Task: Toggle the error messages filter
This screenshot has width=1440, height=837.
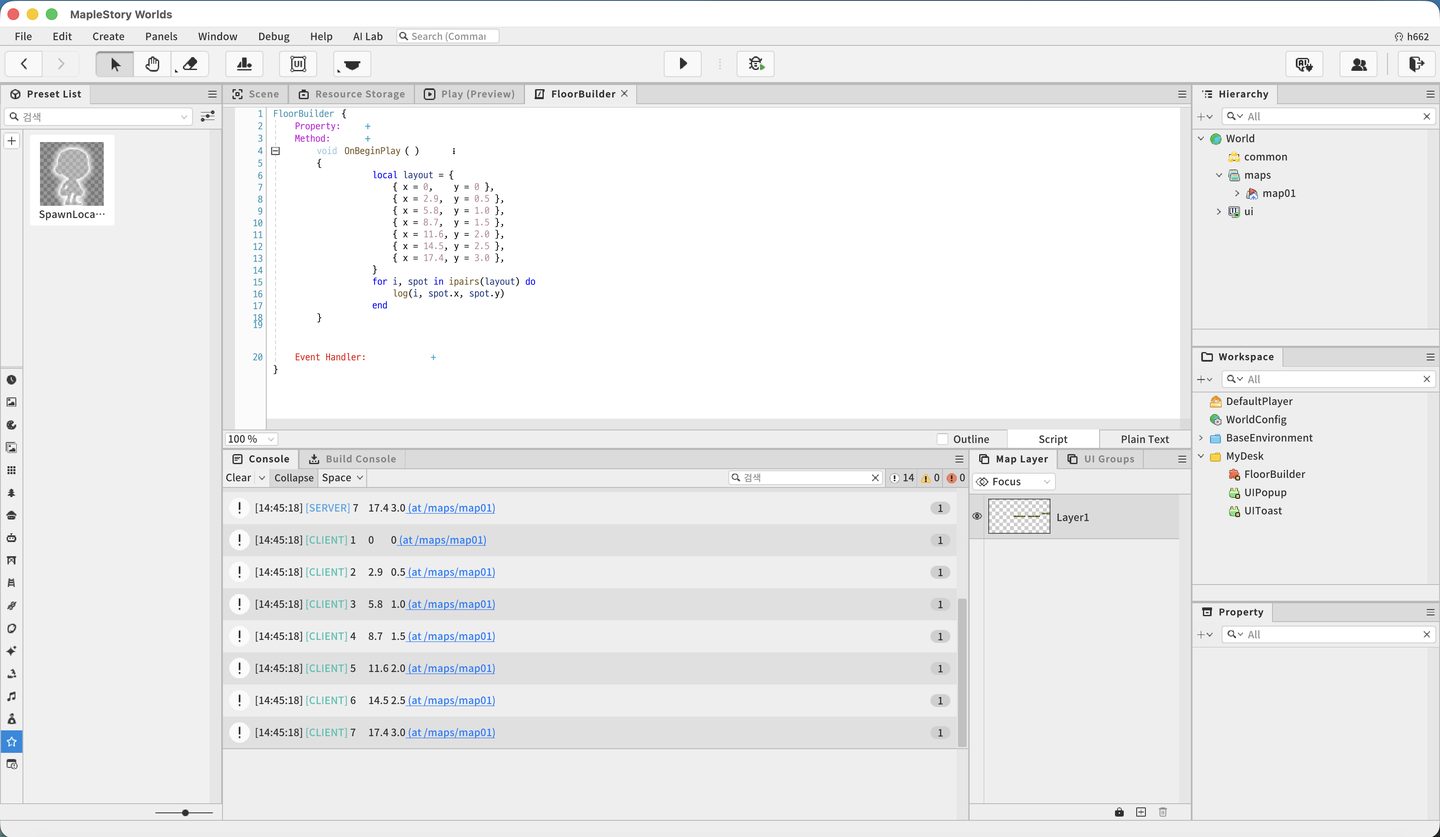Action: (x=956, y=478)
